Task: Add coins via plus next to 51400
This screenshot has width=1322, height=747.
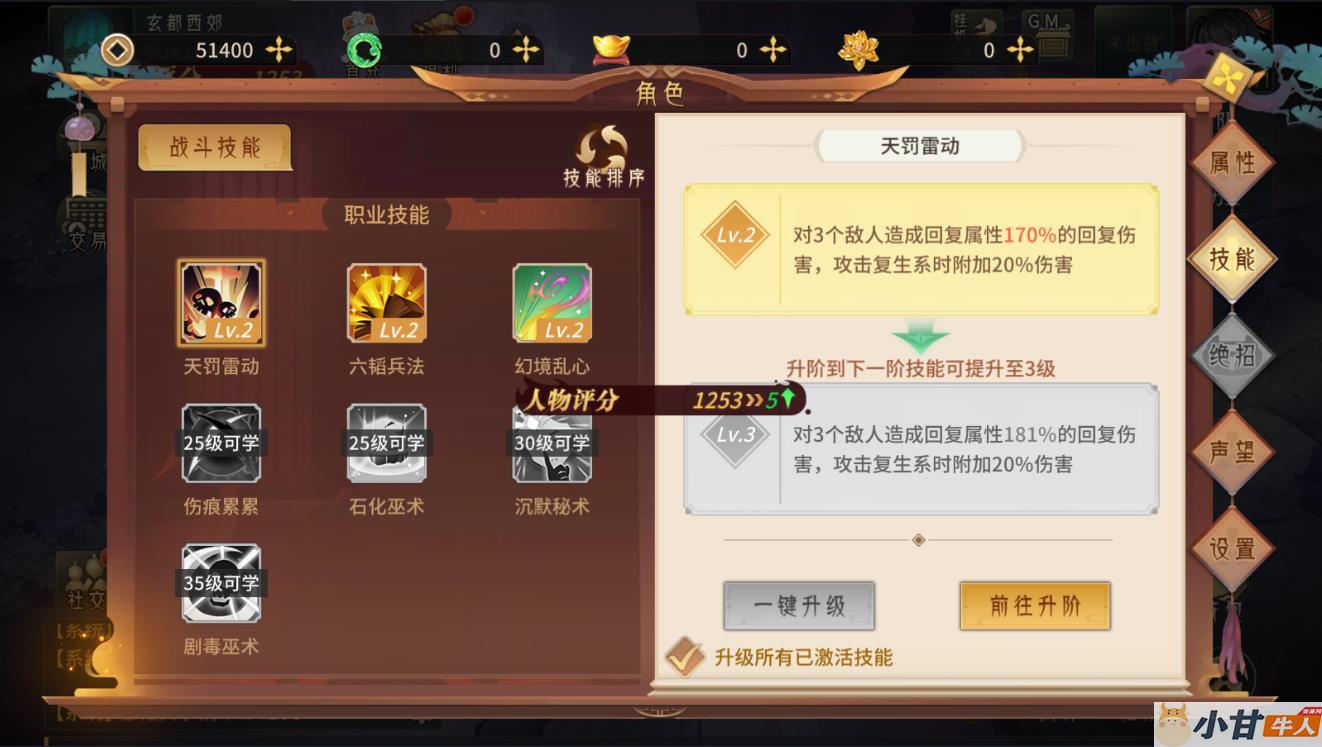Action: (278, 50)
